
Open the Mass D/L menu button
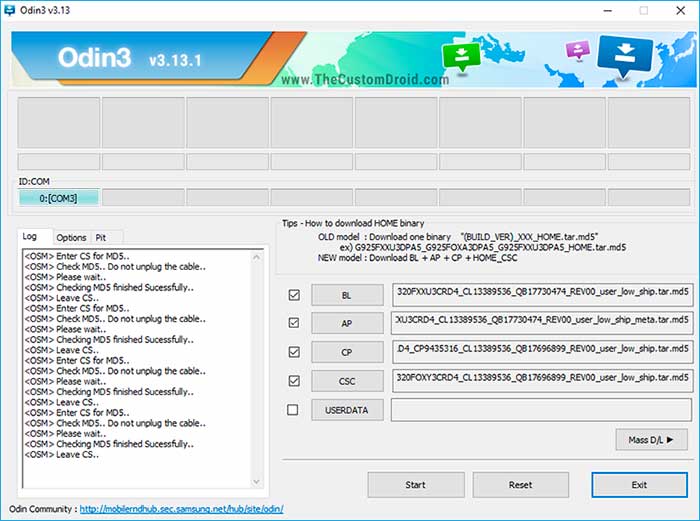pos(651,440)
